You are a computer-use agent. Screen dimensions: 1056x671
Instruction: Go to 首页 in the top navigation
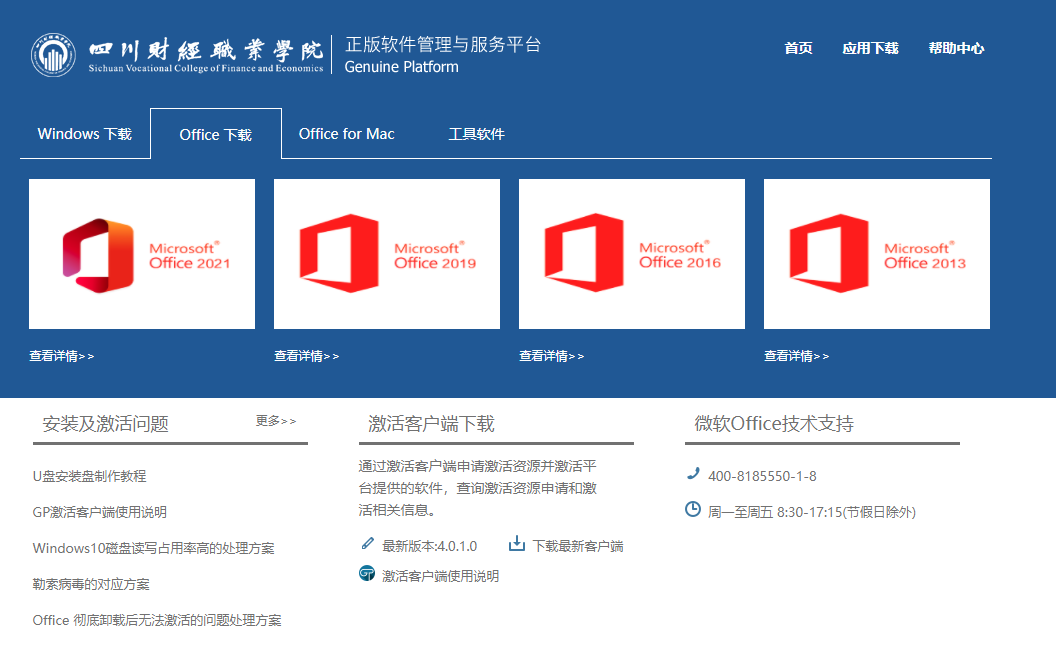tap(798, 48)
